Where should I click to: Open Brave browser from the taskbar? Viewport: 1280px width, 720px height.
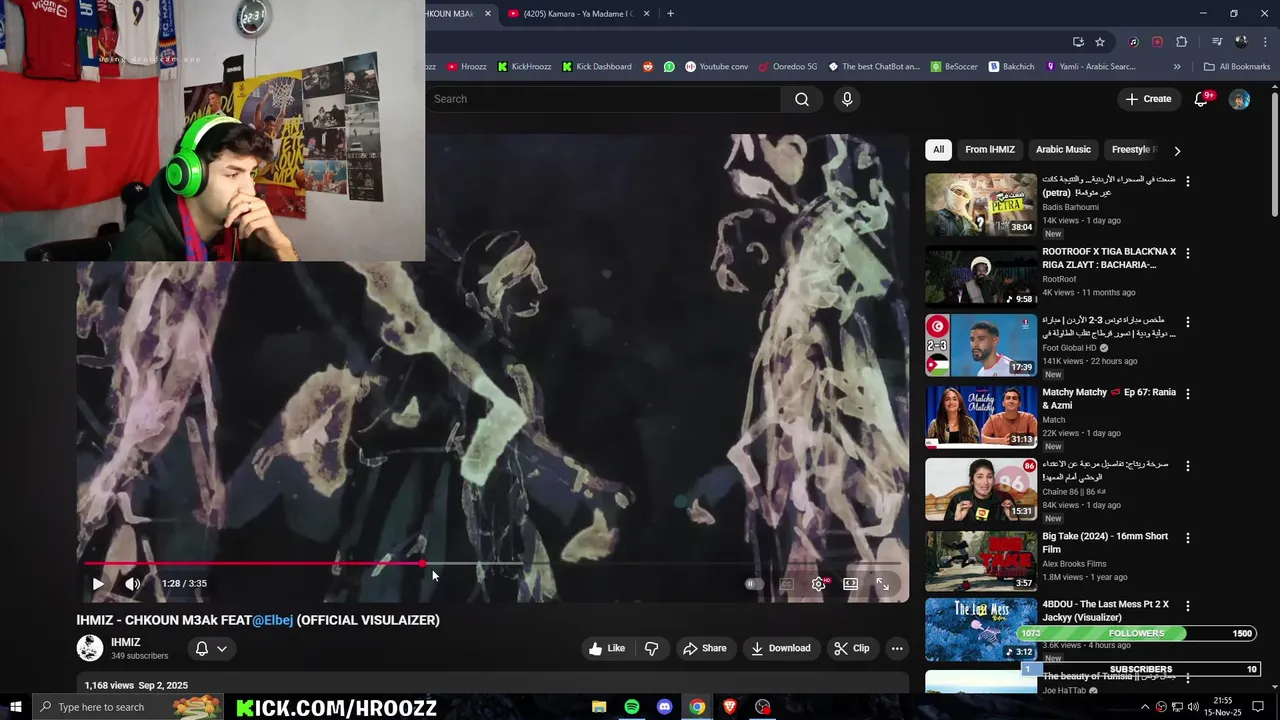(x=730, y=707)
